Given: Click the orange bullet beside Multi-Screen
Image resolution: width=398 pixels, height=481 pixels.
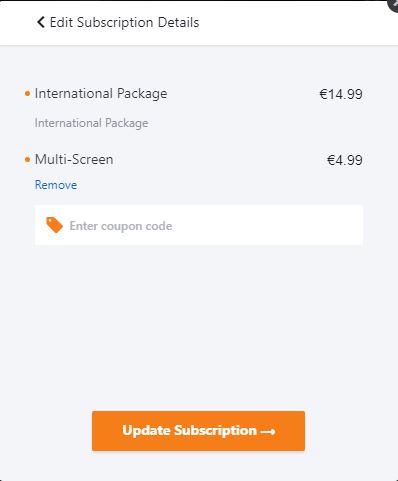Looking at the screenshot, I should coord(28,160).
